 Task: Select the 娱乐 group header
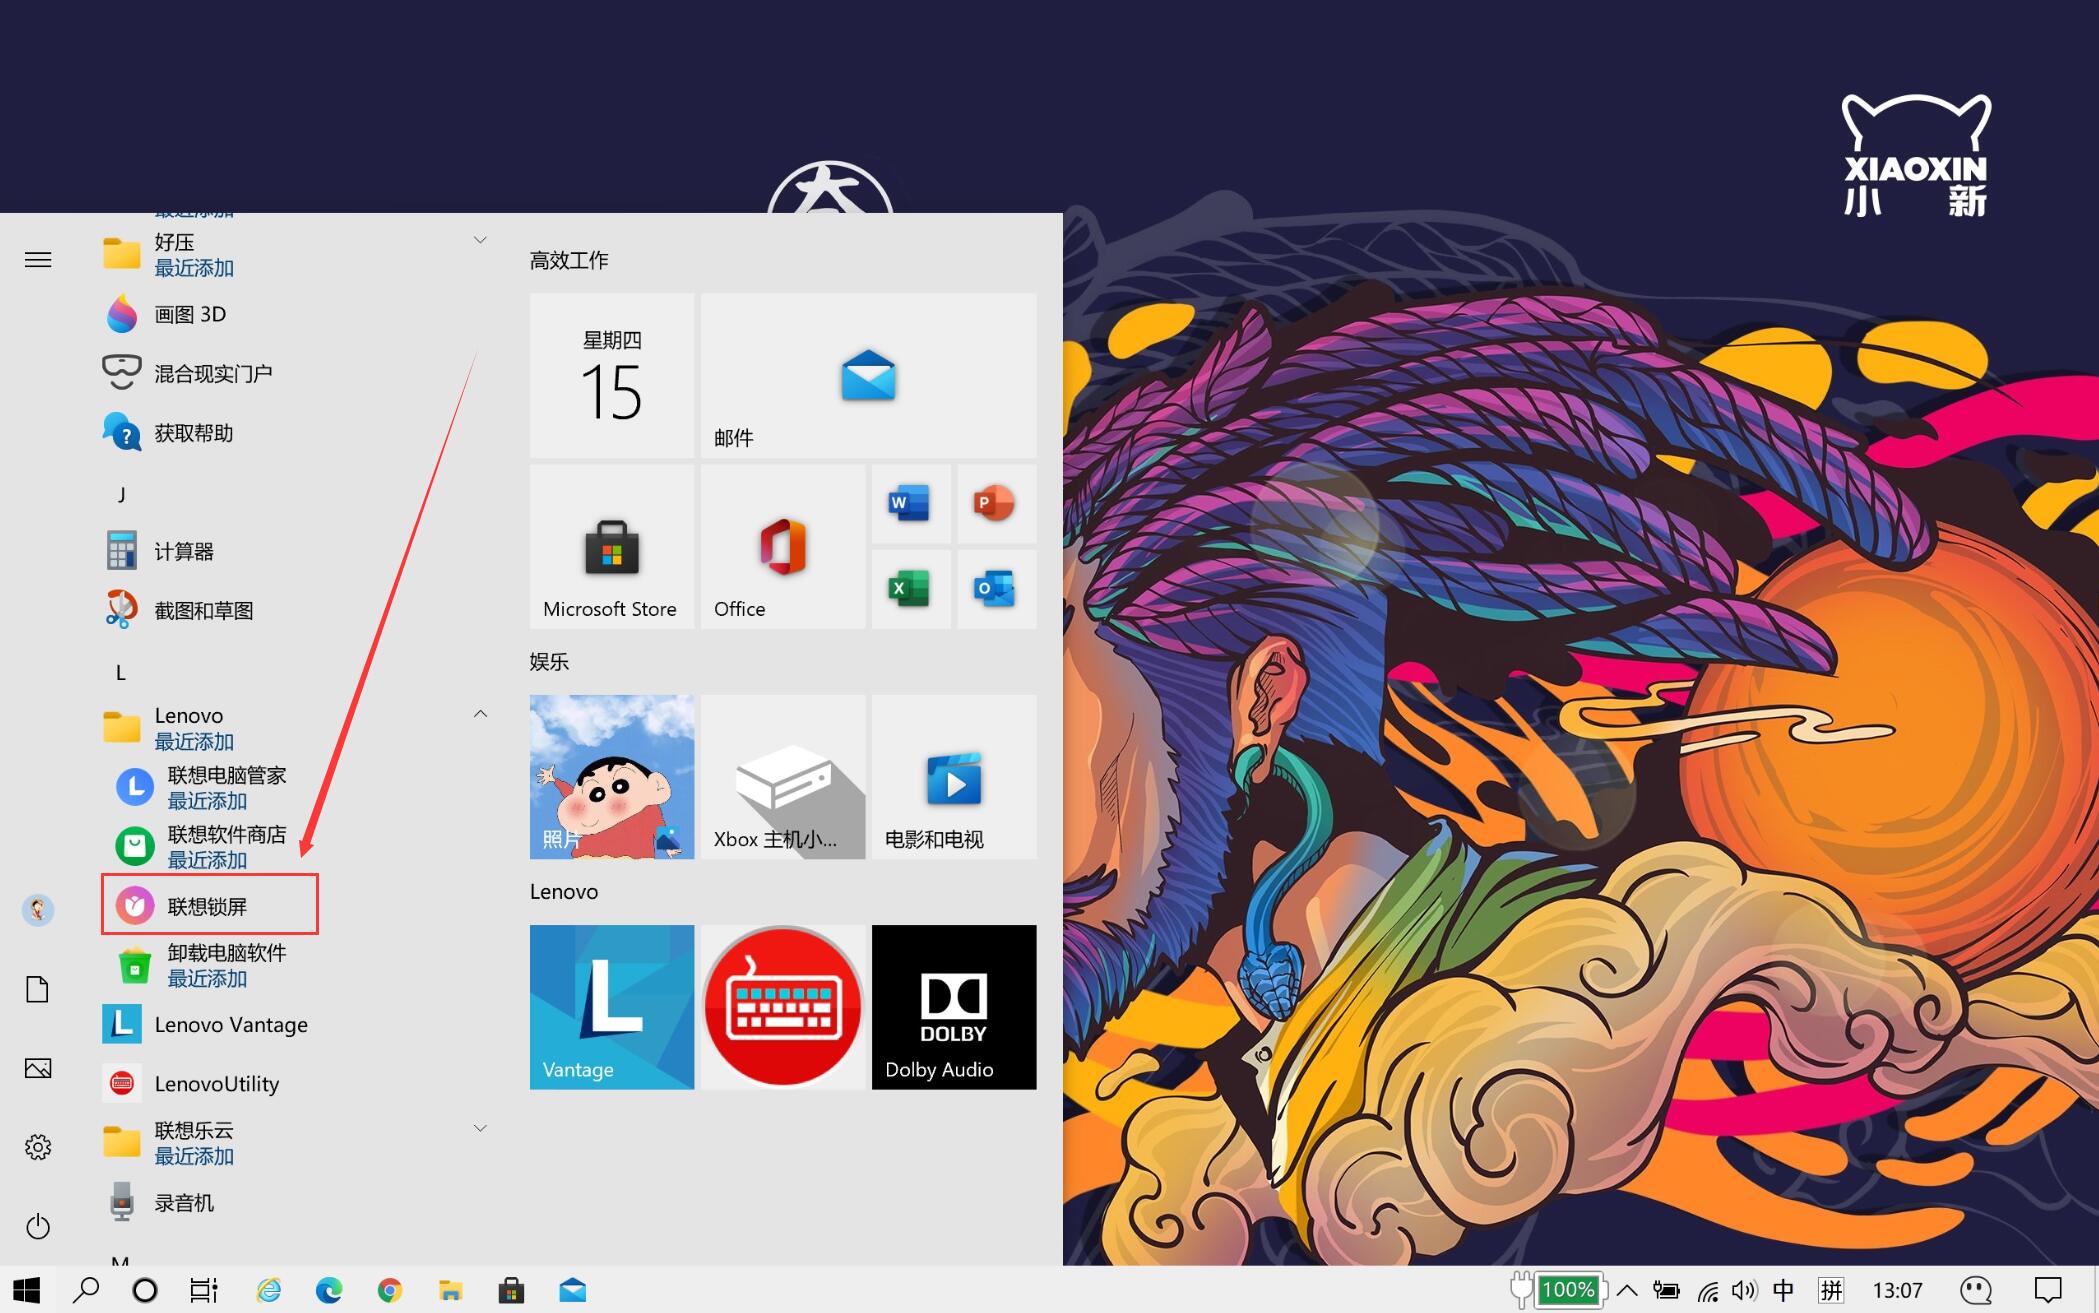[x=549, y=662]
